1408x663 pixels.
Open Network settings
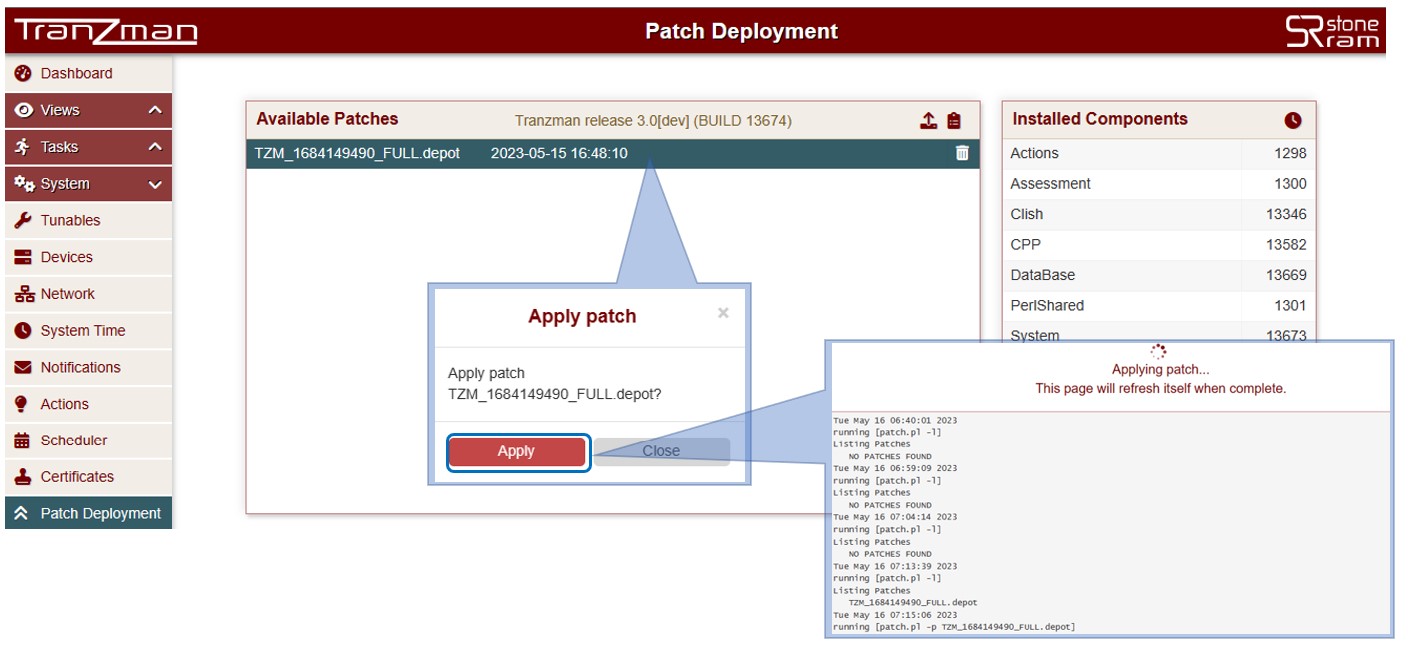(x=67, y=294)
